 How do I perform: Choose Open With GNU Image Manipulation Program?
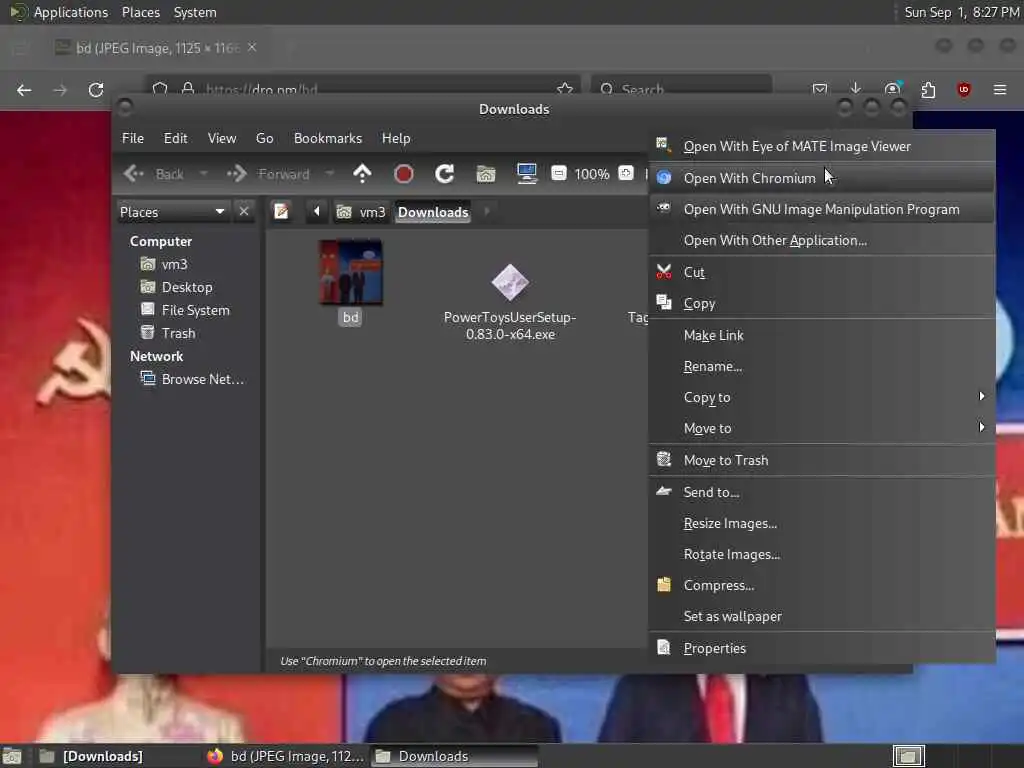tap(822, 209)
